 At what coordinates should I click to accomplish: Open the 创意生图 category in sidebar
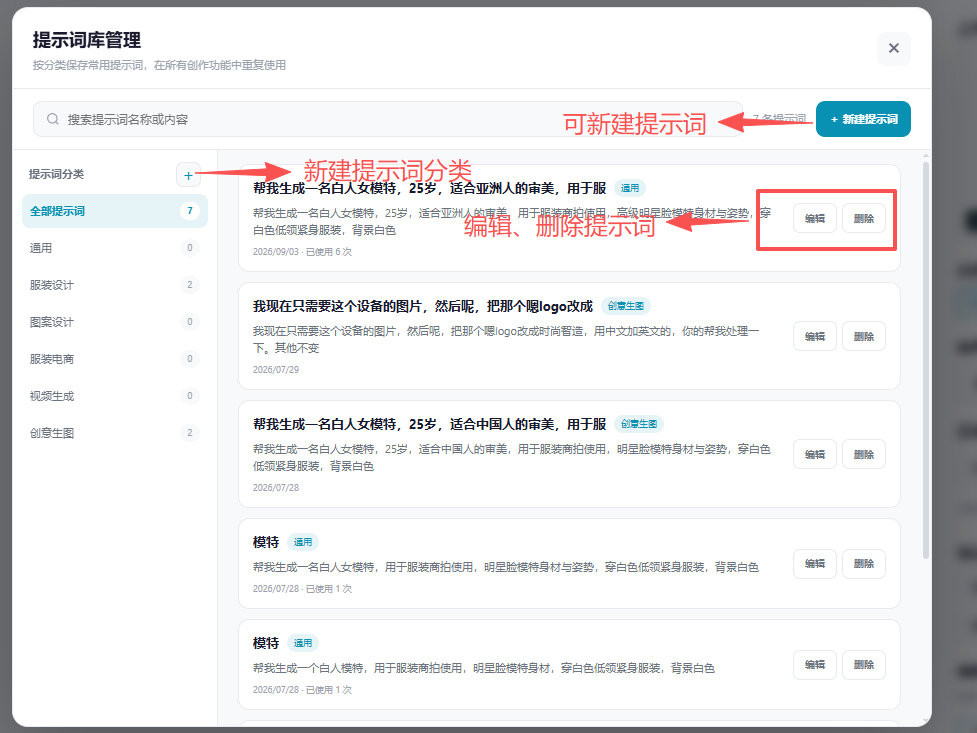coord(115,433)
